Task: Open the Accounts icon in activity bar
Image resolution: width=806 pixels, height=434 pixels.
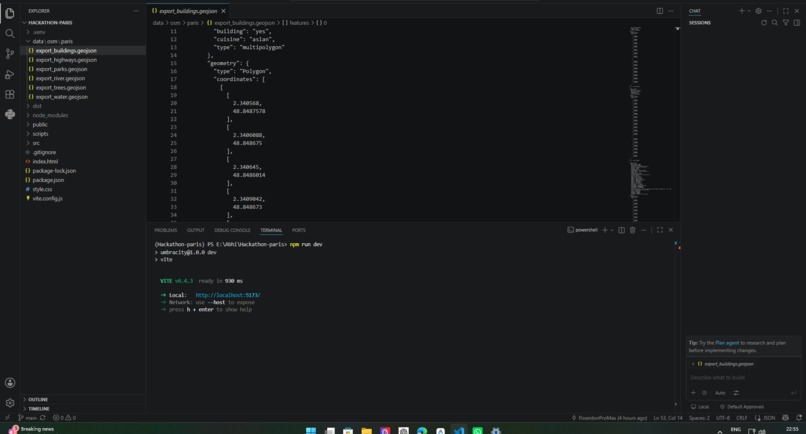Action: pos(10,383)
